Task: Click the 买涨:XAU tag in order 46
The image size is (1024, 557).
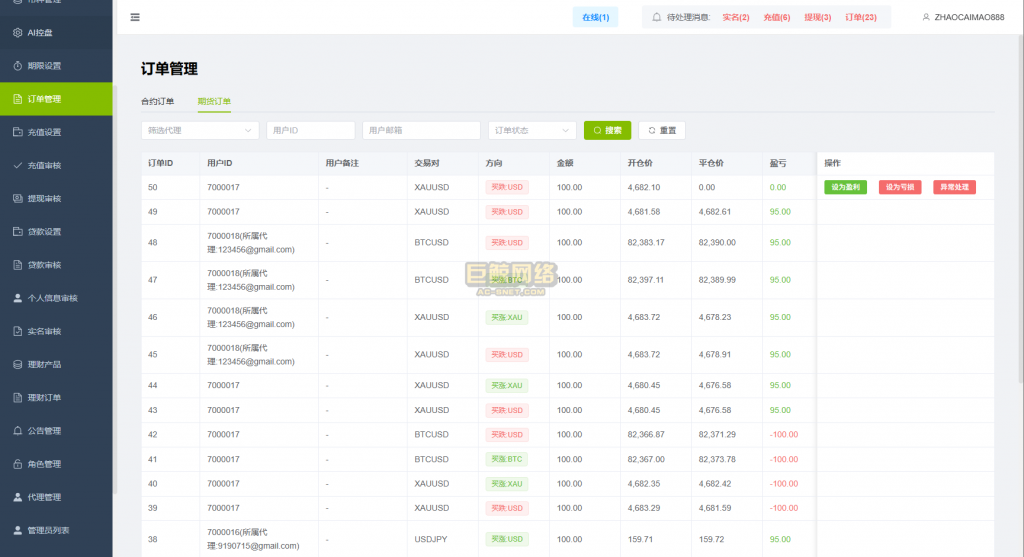Action: click(x=507, y=317)
